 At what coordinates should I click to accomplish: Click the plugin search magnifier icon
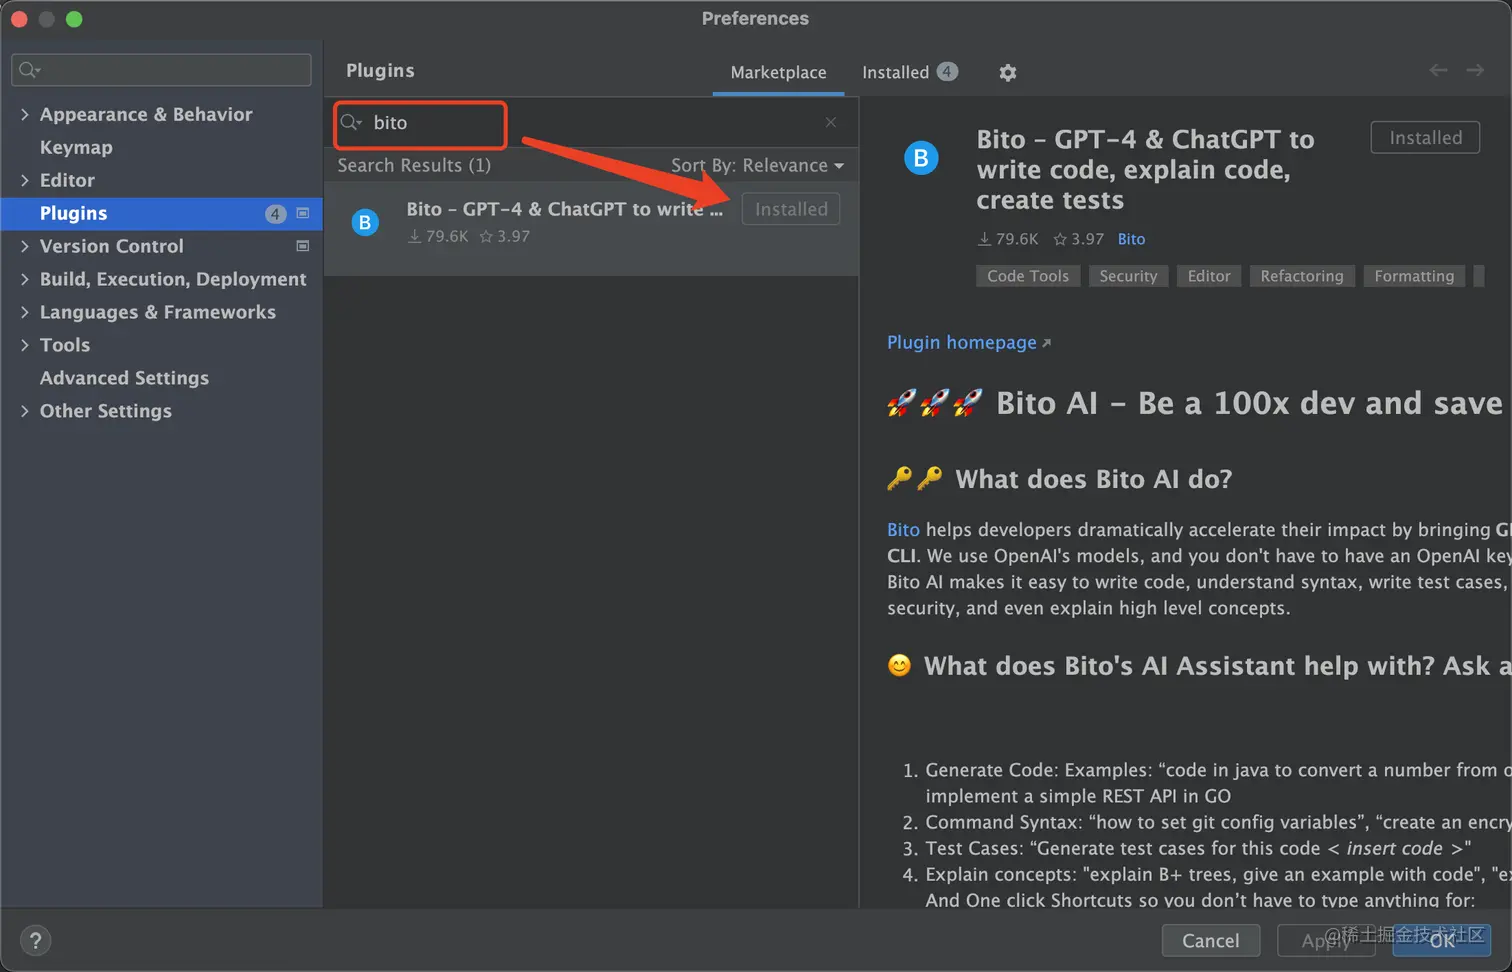click(351, 122)
